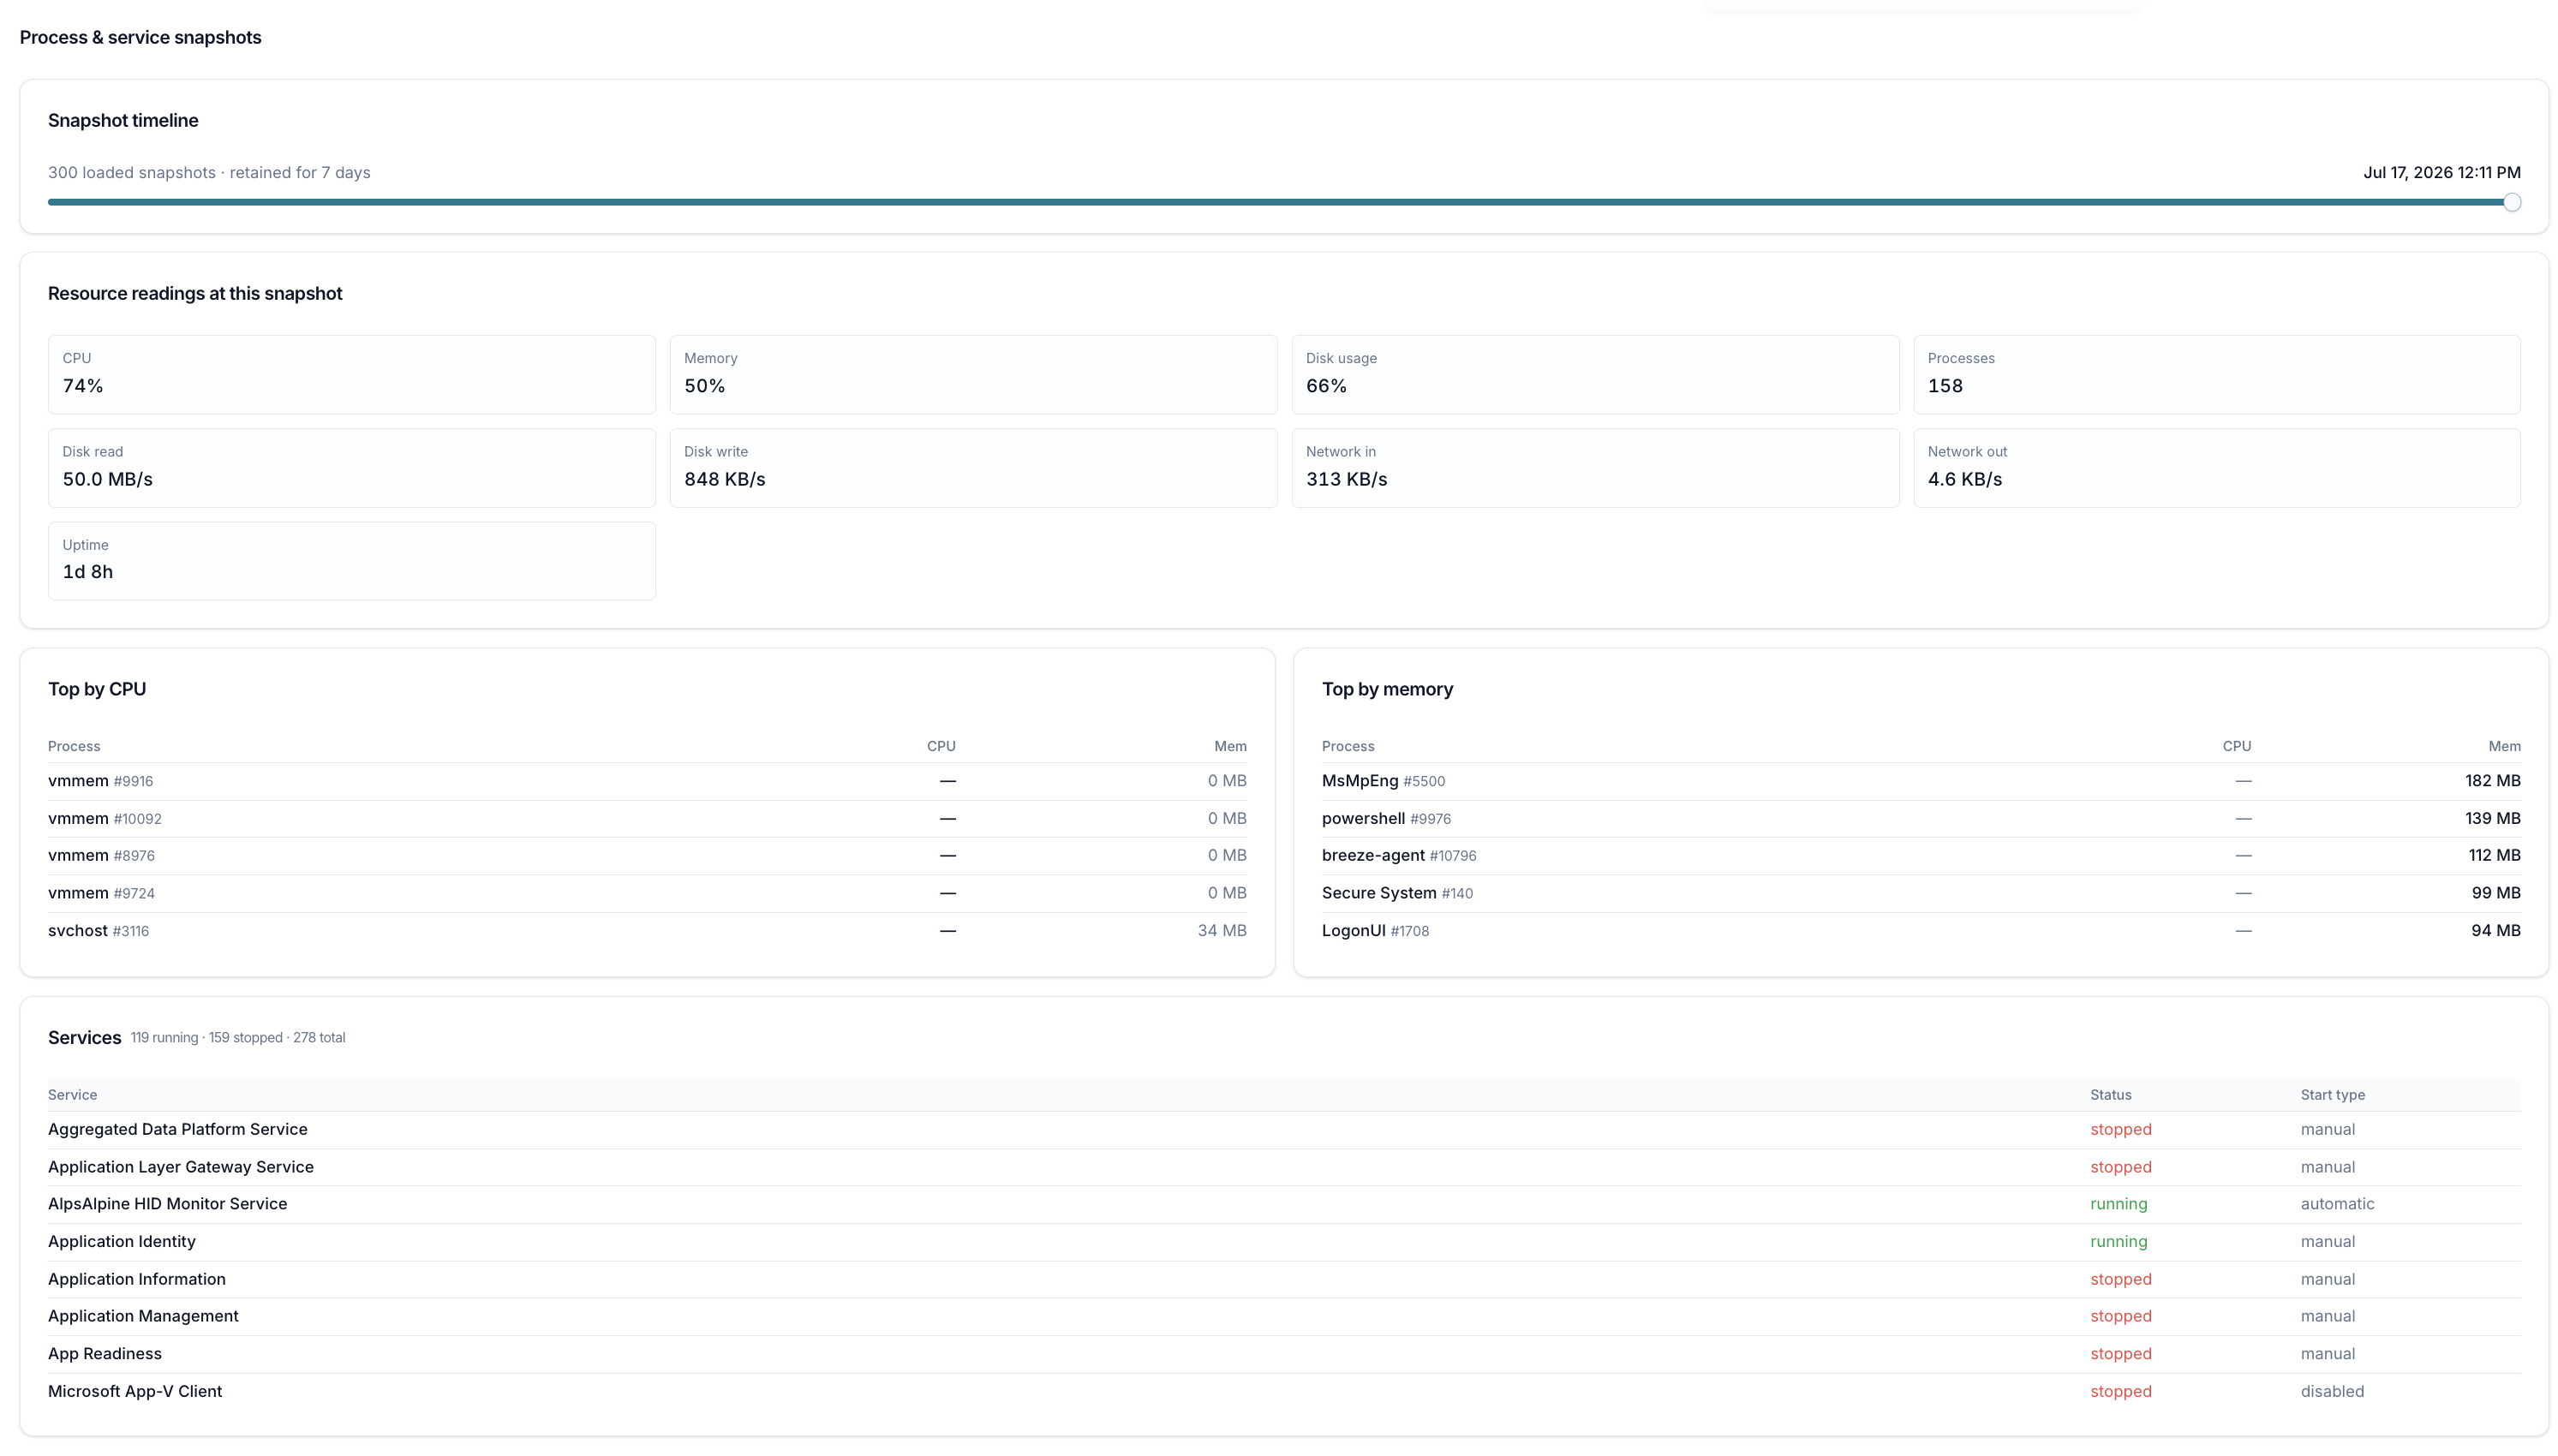
Task: Click the Status column header
Action: click(x=2110, y=1096)
